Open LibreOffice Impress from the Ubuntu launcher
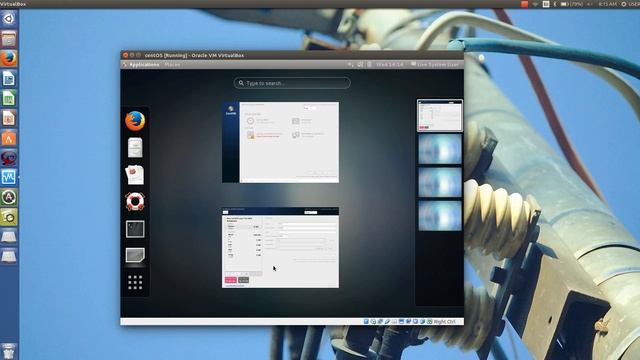 (x=9, y=118)
